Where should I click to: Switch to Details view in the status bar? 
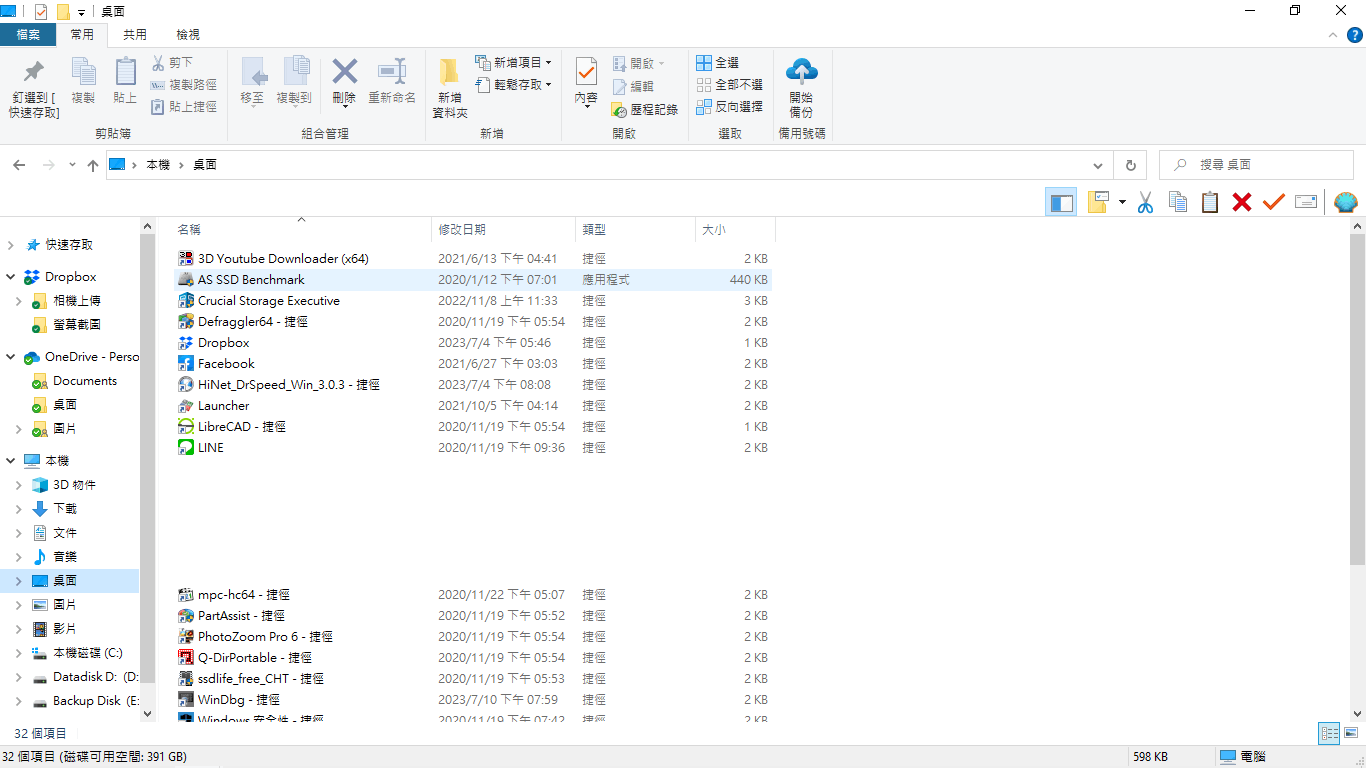click(x=1329, y=733)
